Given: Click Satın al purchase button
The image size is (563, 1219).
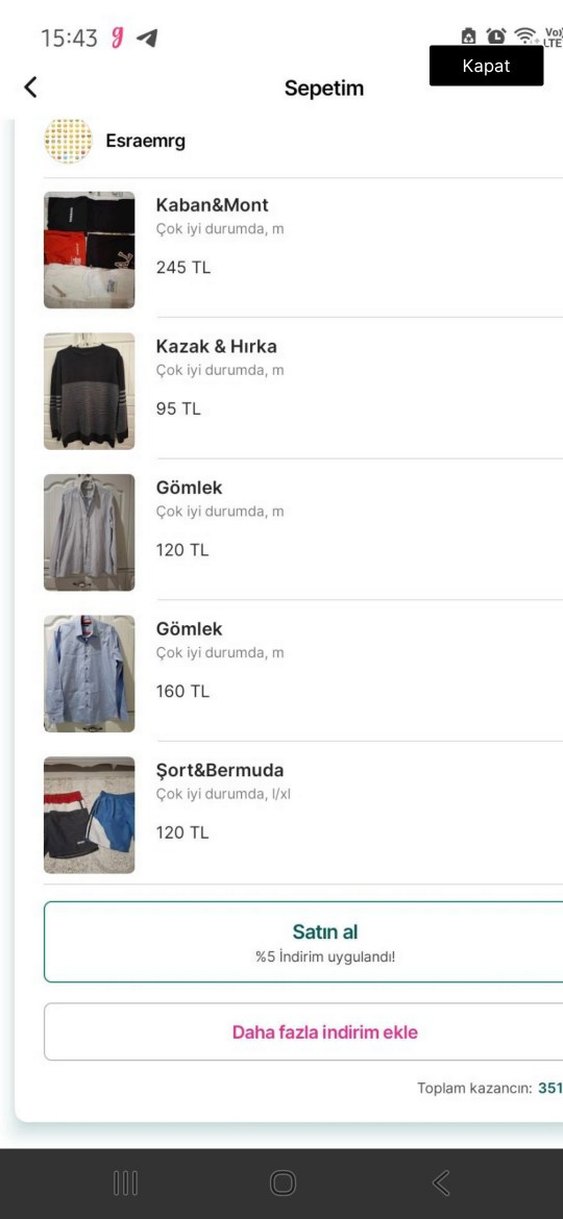Looking at the screenshot, I should (304, 942).
